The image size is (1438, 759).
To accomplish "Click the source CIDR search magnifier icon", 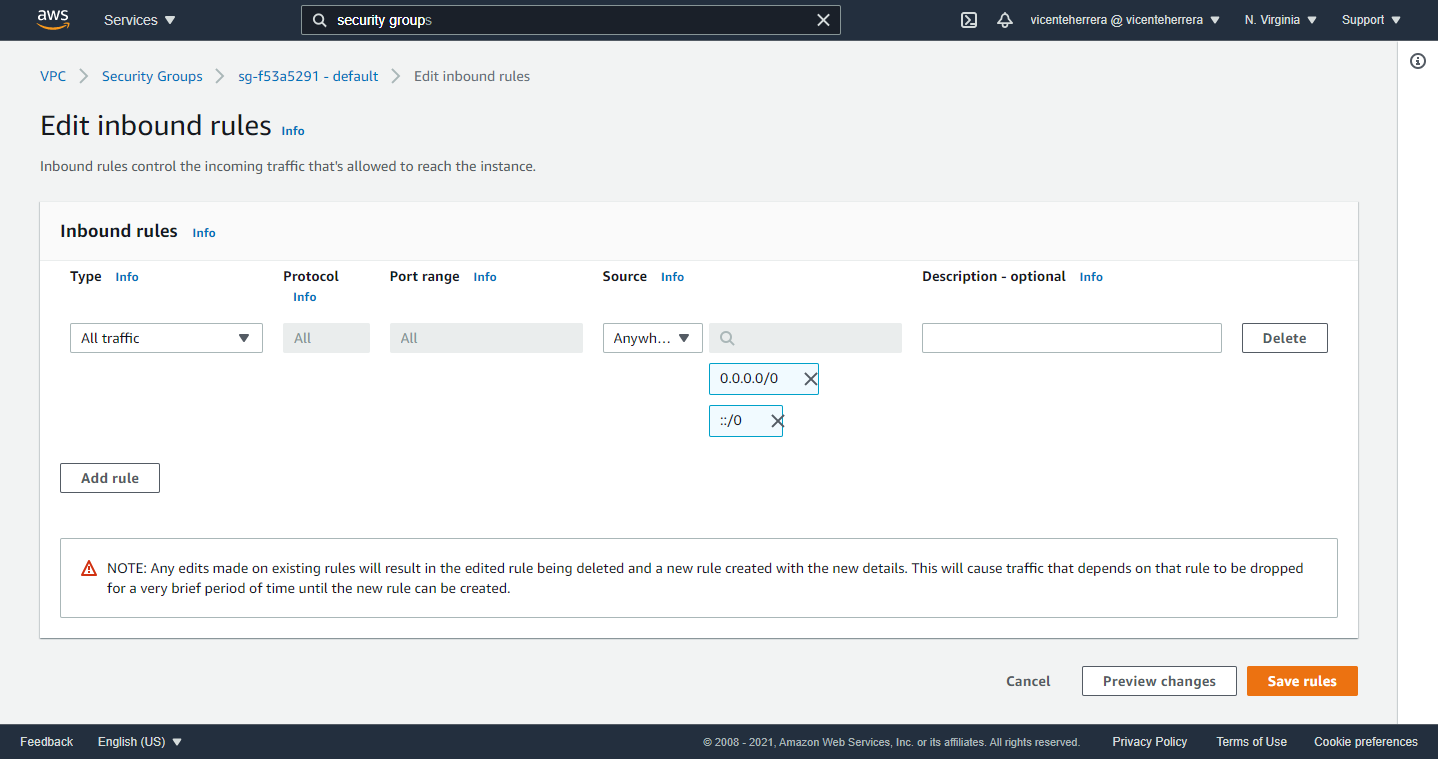I will pyautogui.click(x=727, y=338).
